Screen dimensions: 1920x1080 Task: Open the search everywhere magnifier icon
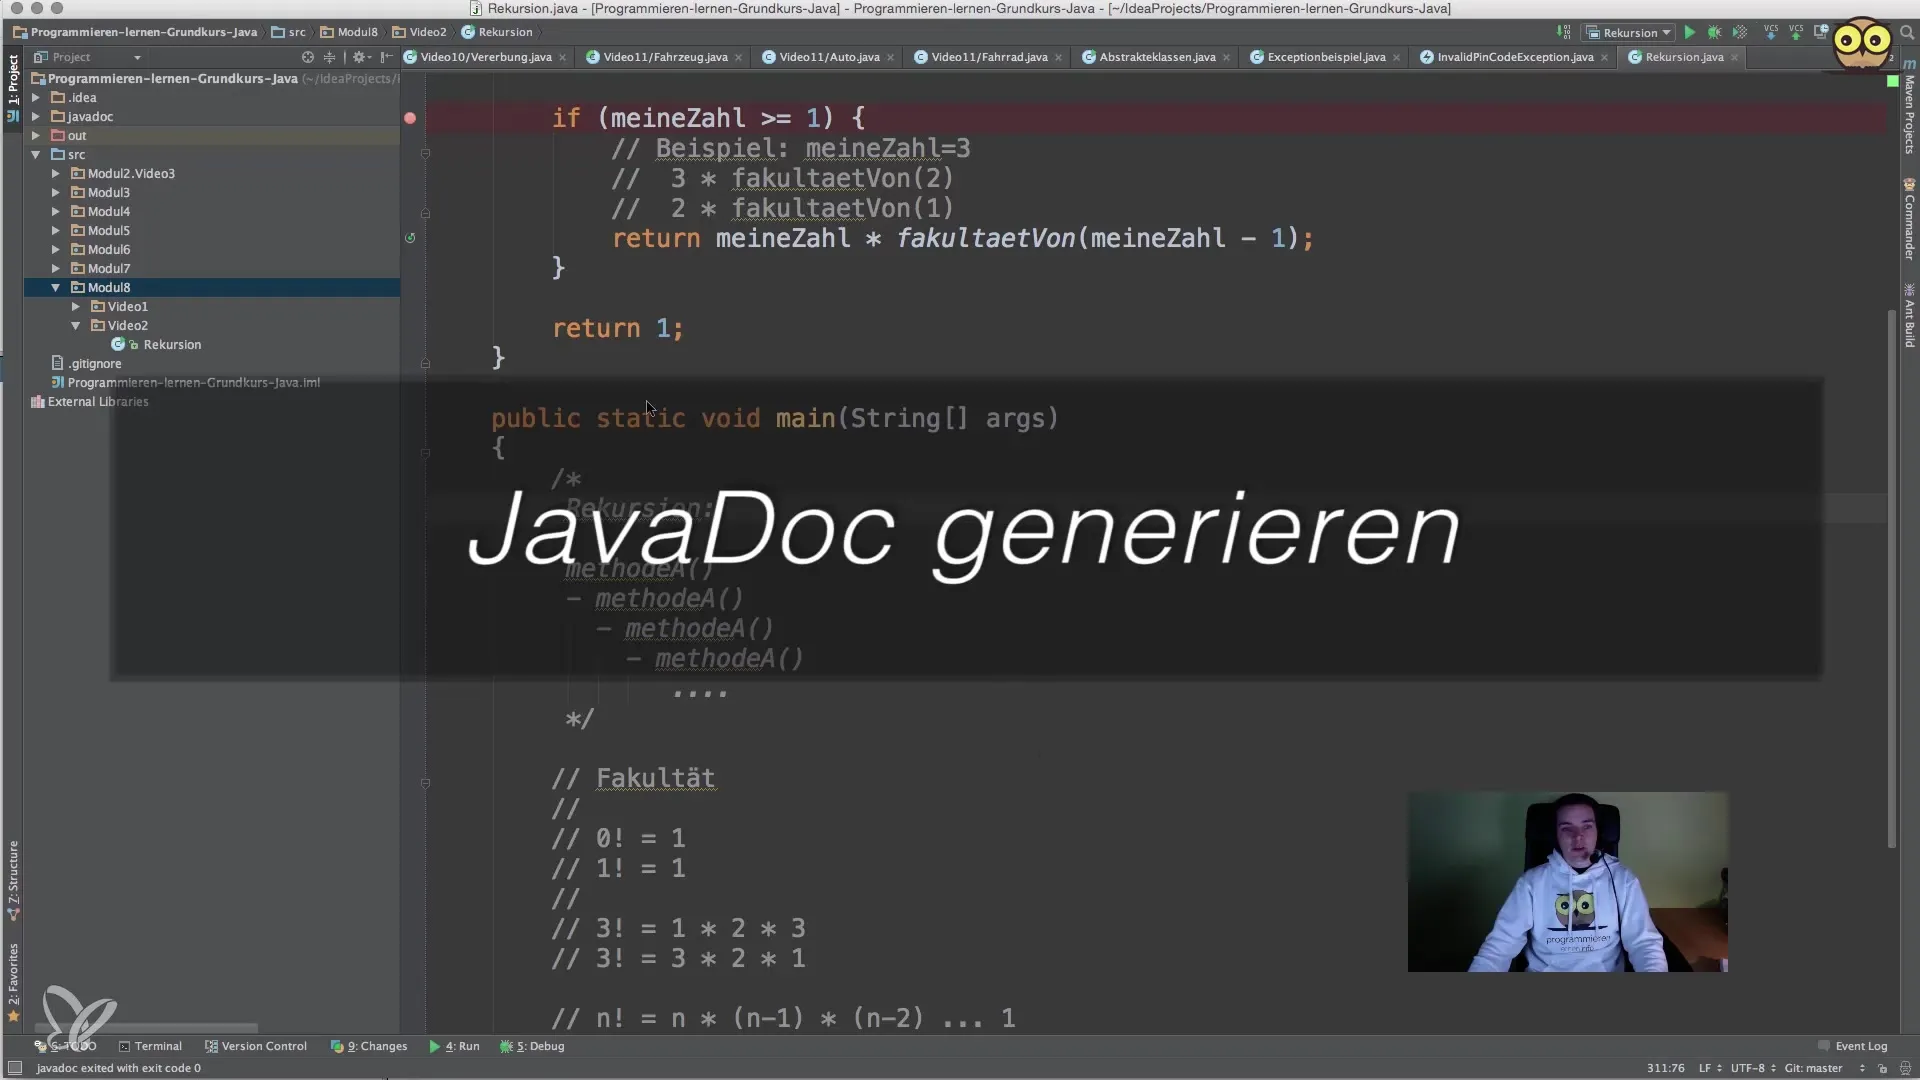(1906, 32)
